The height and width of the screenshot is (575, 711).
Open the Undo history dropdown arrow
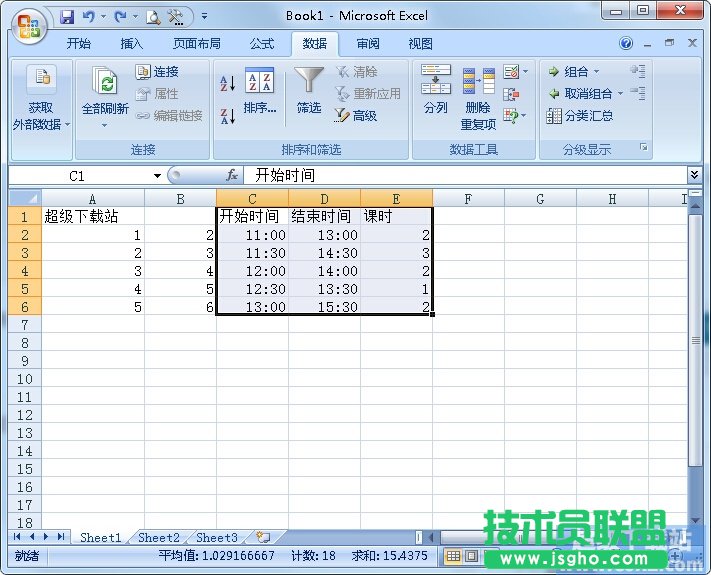pos(103,17)
